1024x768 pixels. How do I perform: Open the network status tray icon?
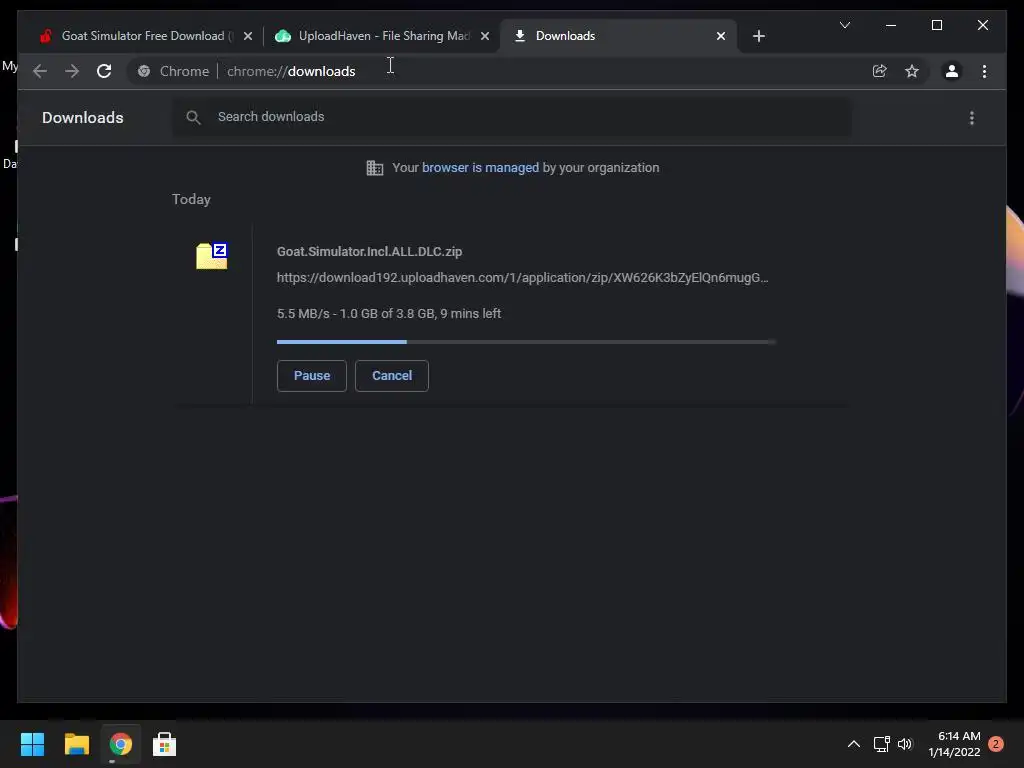click(x=882, y=744)
